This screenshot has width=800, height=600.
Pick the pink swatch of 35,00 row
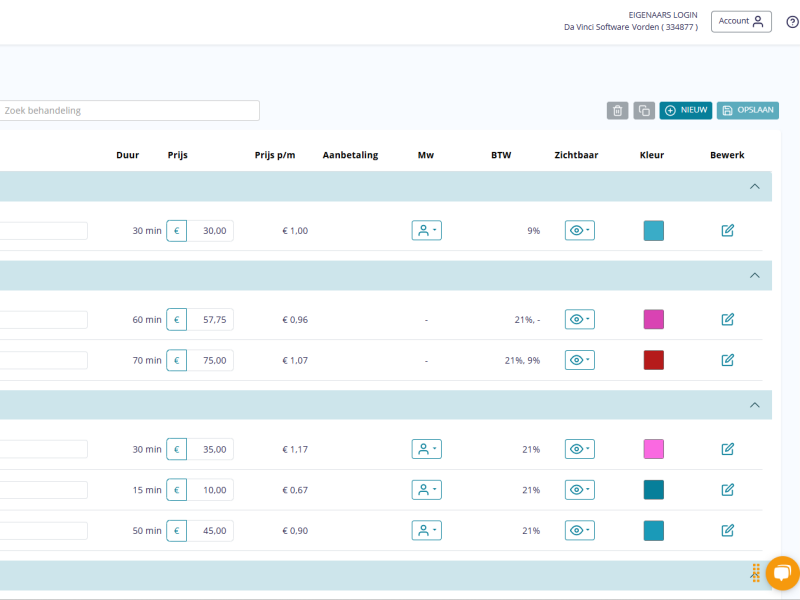click(654, 449)
